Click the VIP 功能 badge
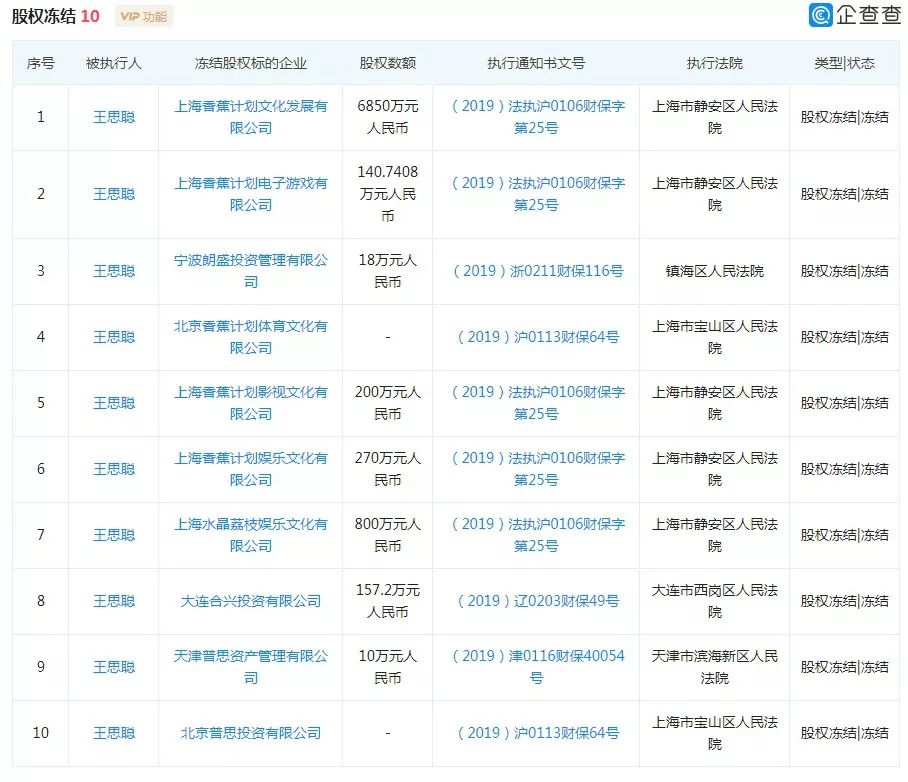Image resolution: width=908 pixels, height=782 pixels. tap(144, 16)
